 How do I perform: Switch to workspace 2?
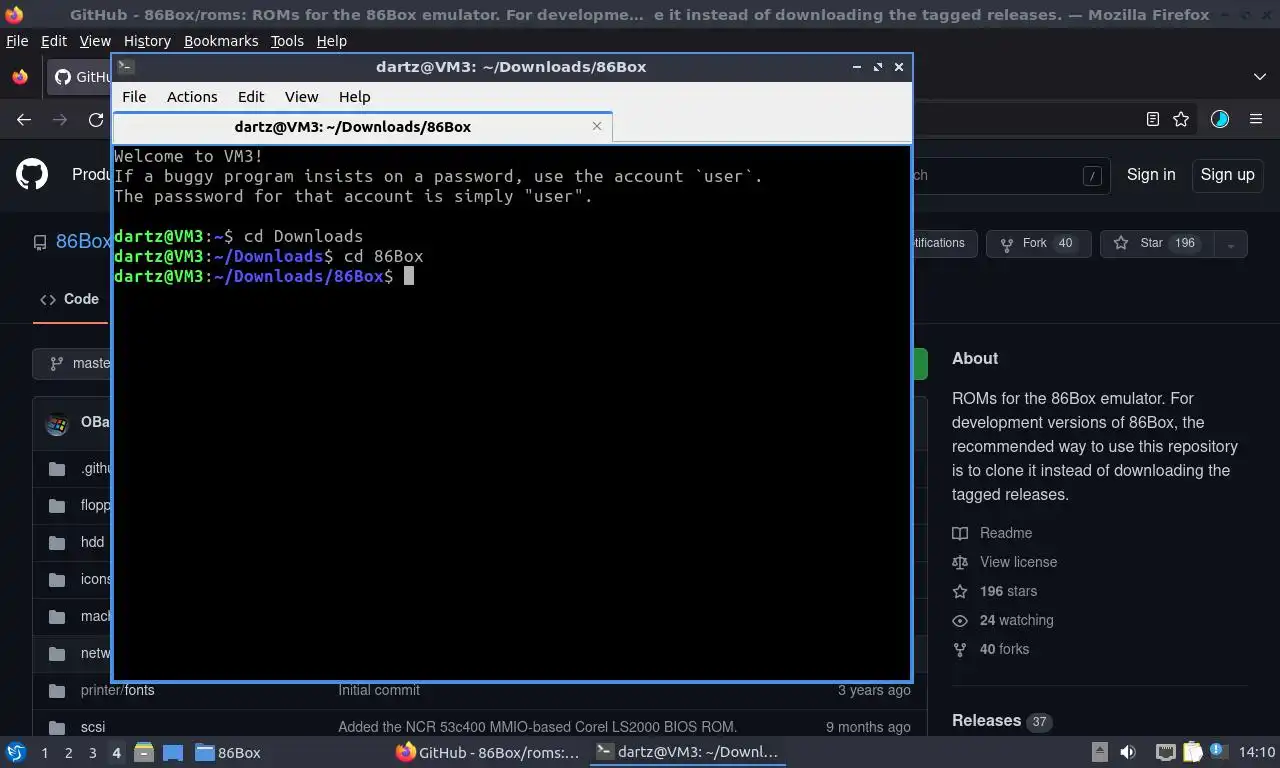tap(68, 753)
